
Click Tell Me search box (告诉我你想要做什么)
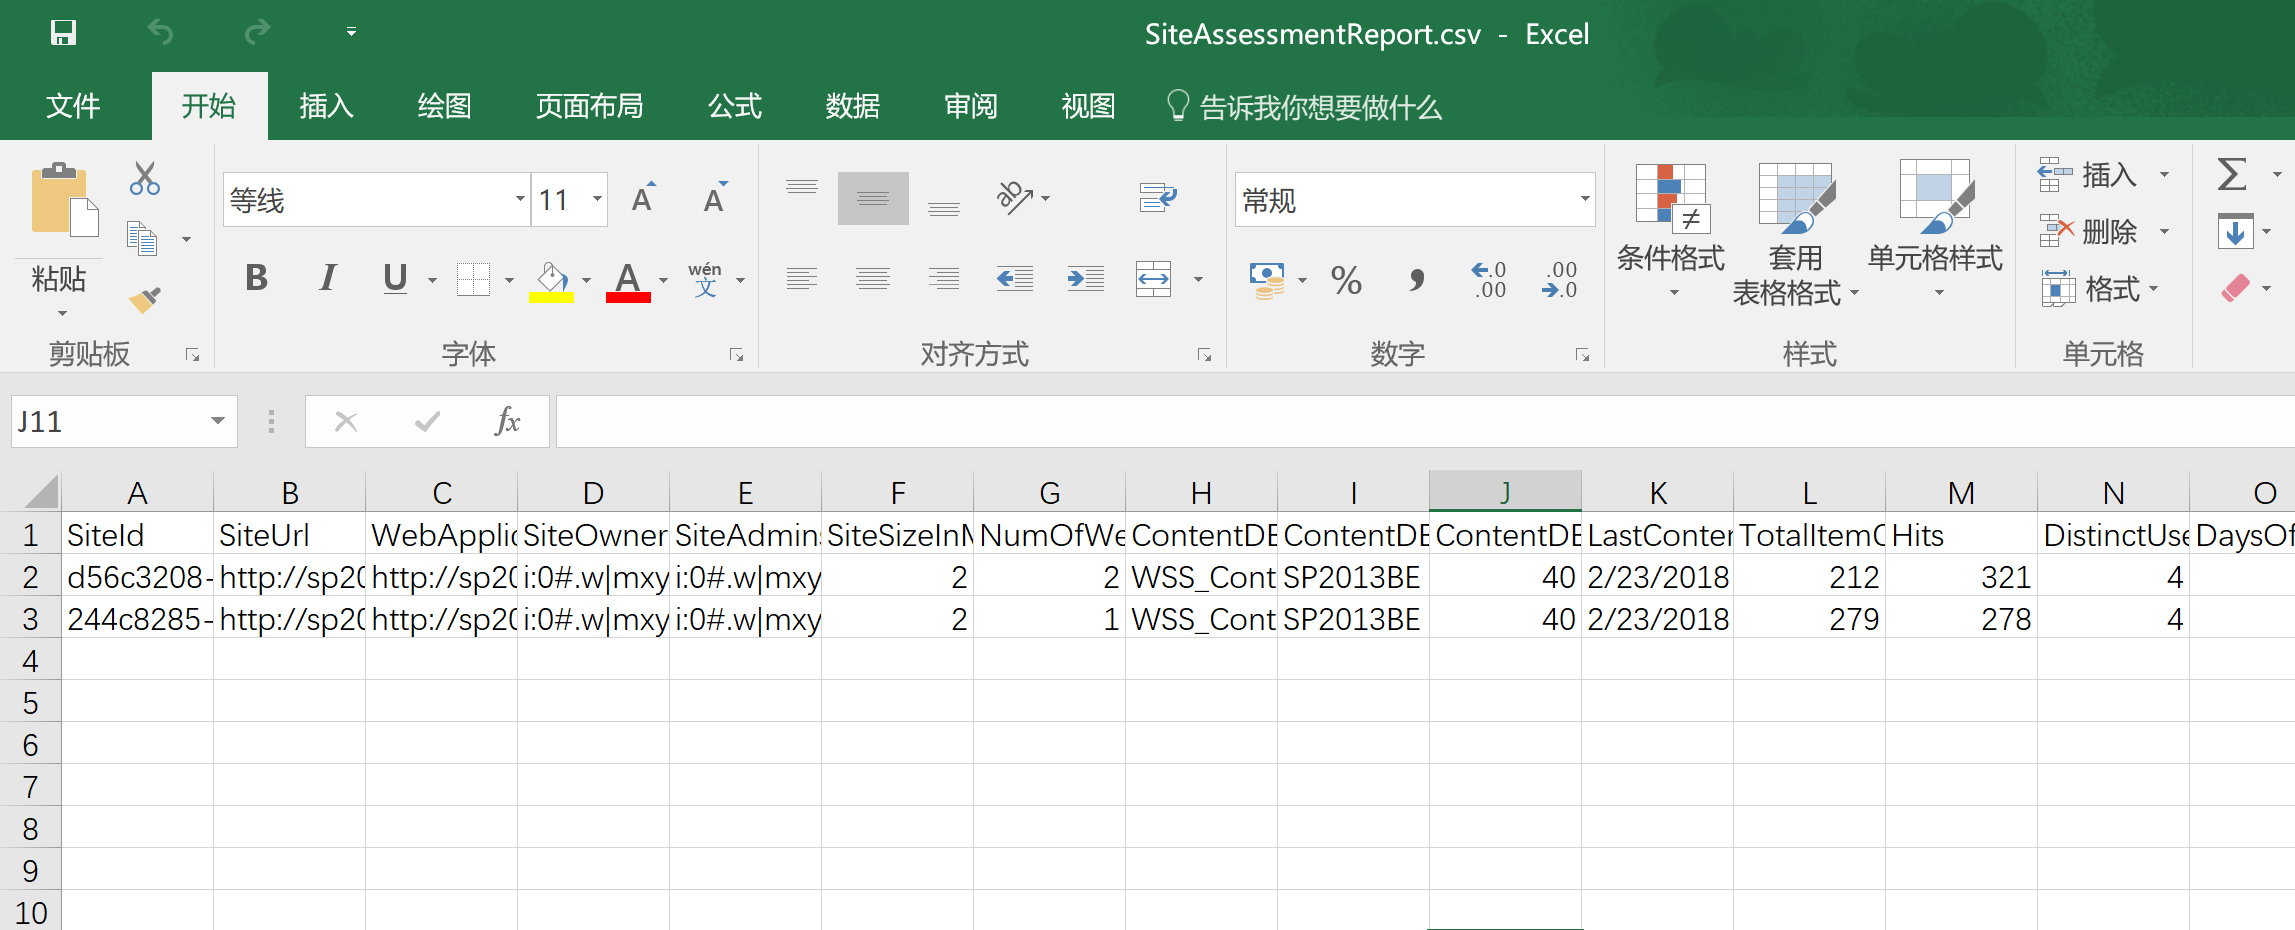1304,107
